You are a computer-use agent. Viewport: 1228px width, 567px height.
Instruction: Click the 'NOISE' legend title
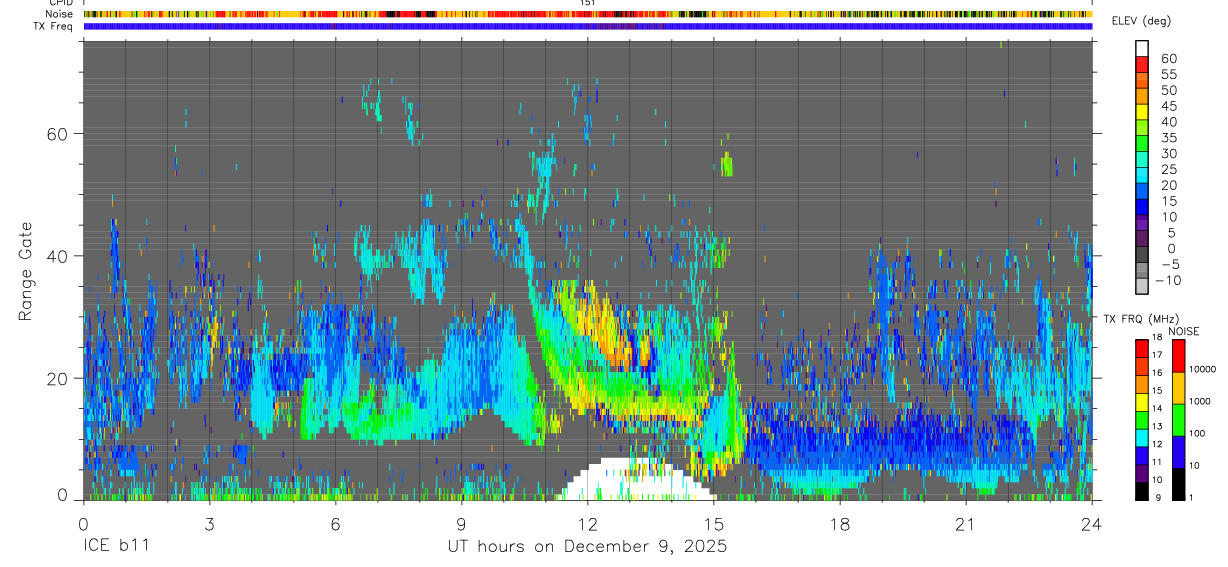(x=1184, y=331)
